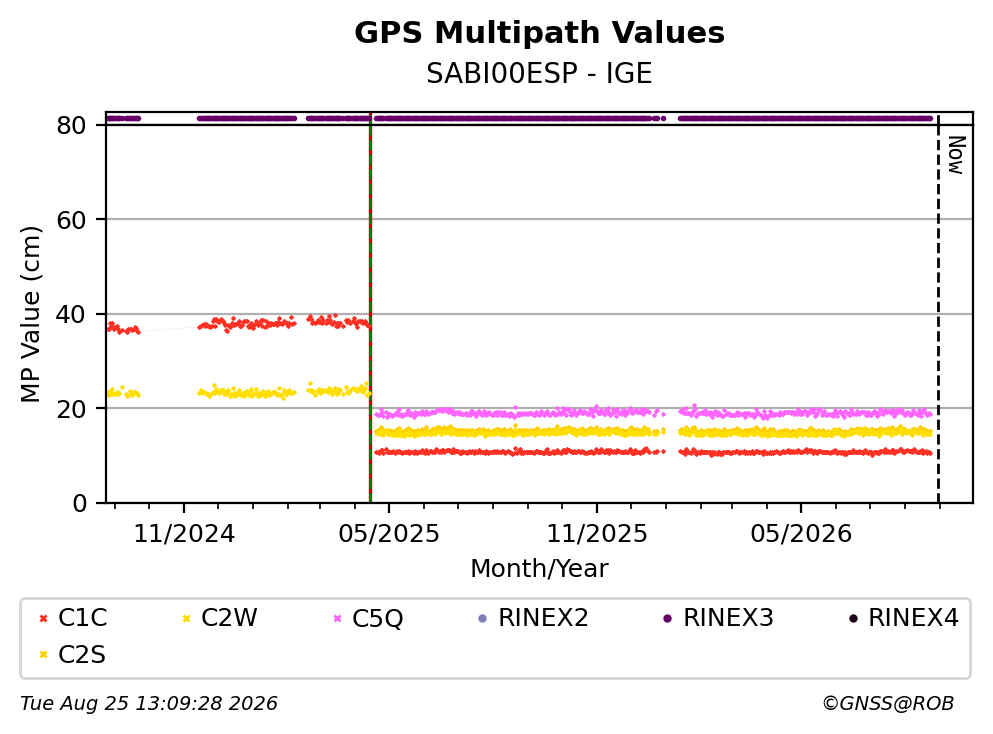Click the red C1C legend marker
This screenshot has width=993, height=734.
click(43, 618)
